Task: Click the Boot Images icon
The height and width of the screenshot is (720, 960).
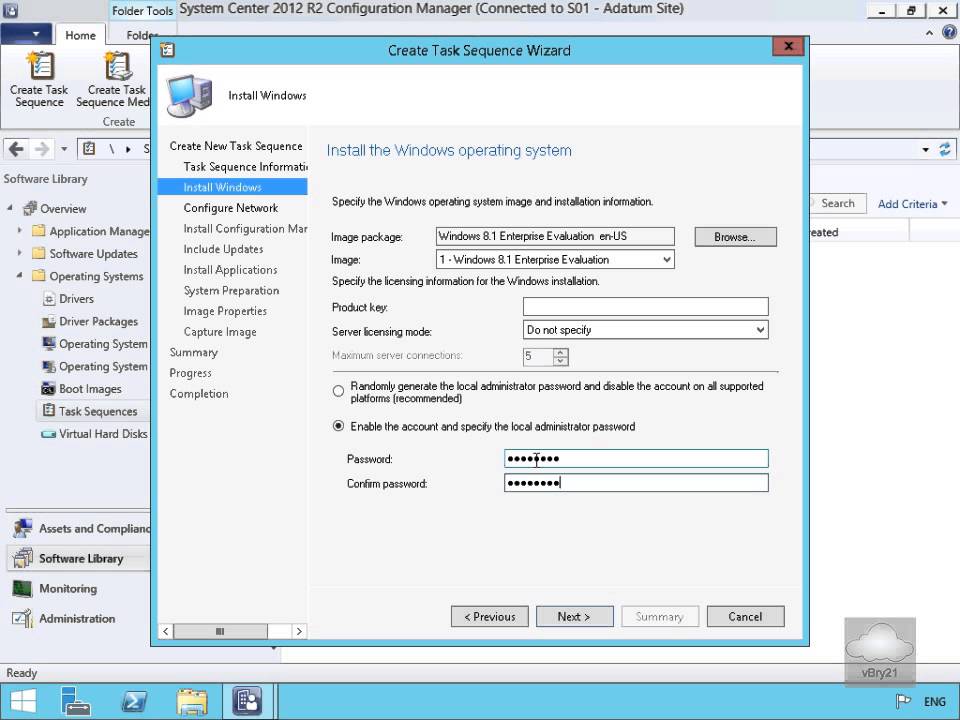Action: 48,389
